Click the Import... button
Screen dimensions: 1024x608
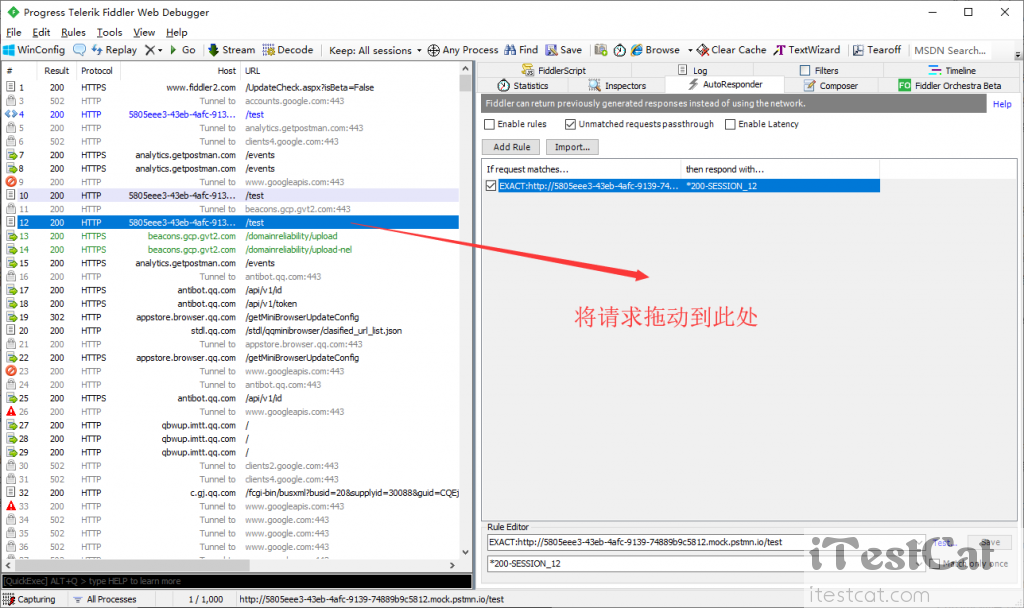tap(572, 147)
